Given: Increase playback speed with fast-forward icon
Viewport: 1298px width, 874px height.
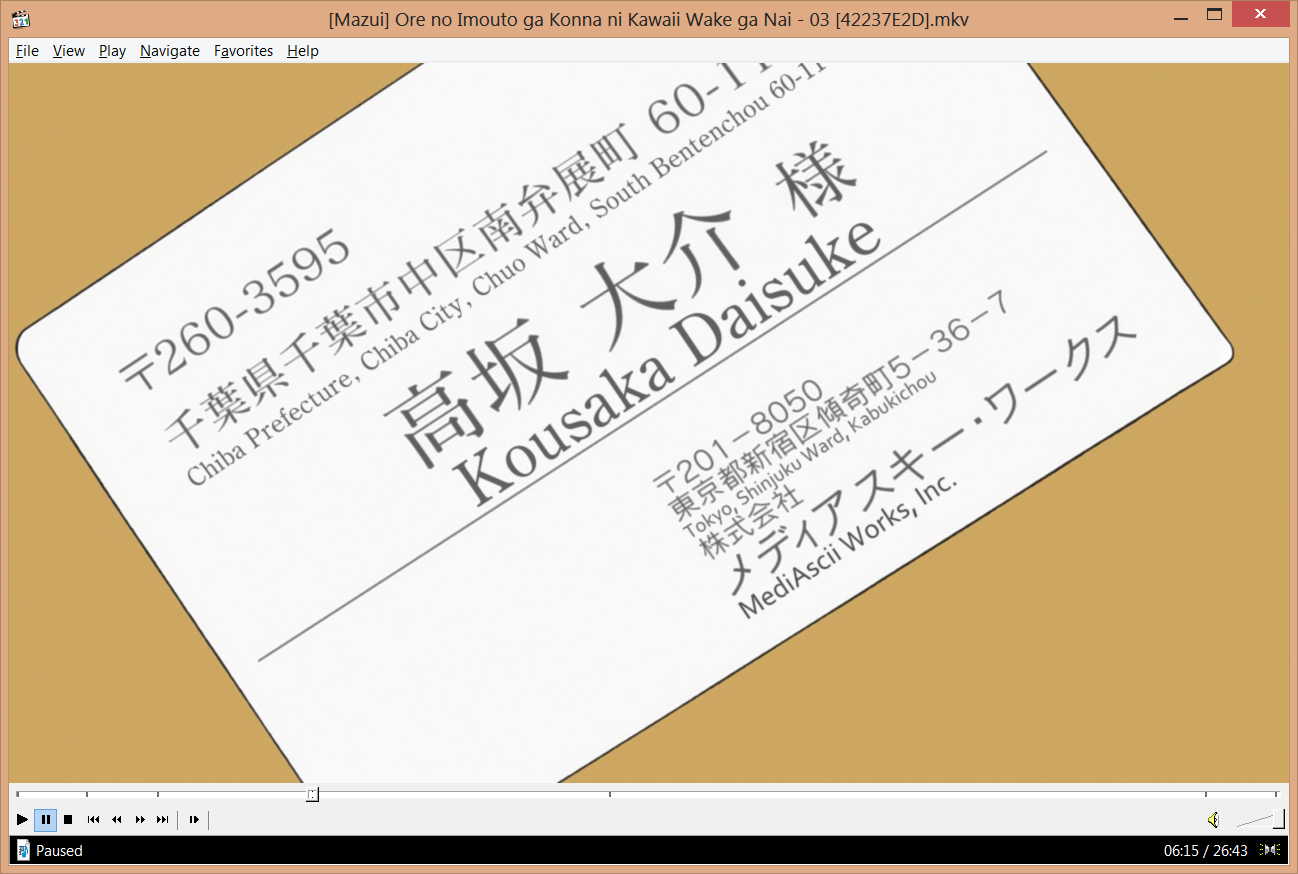Looking at the screenshot, I should (140, 820).
